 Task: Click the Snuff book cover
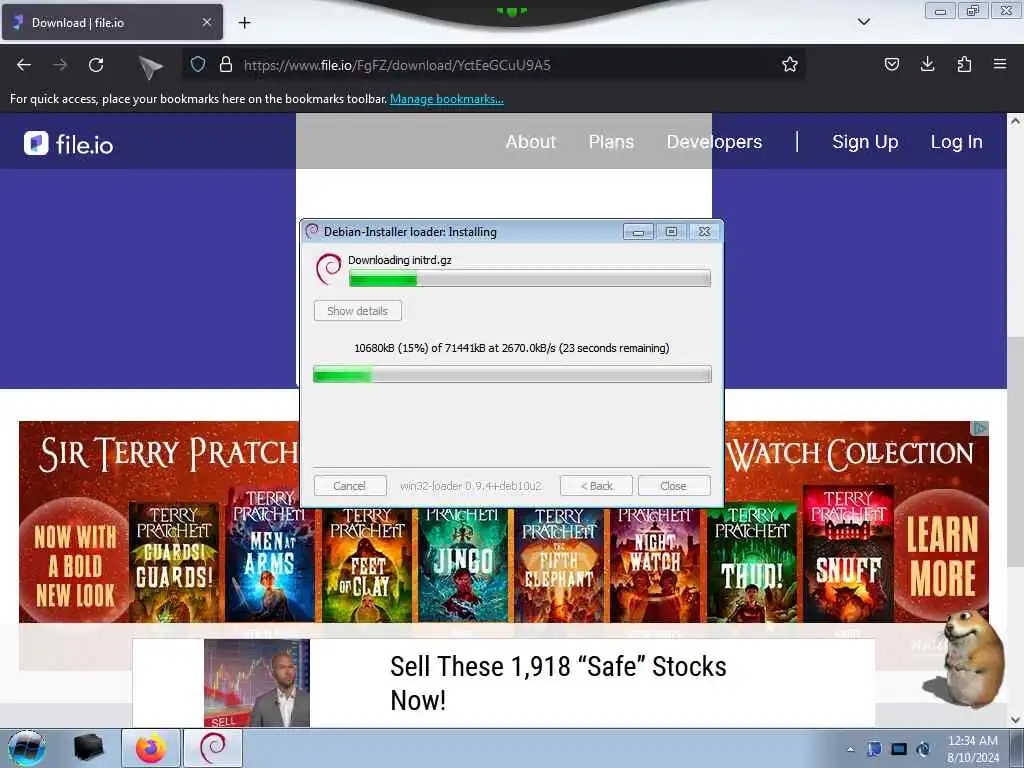(848, 554)
